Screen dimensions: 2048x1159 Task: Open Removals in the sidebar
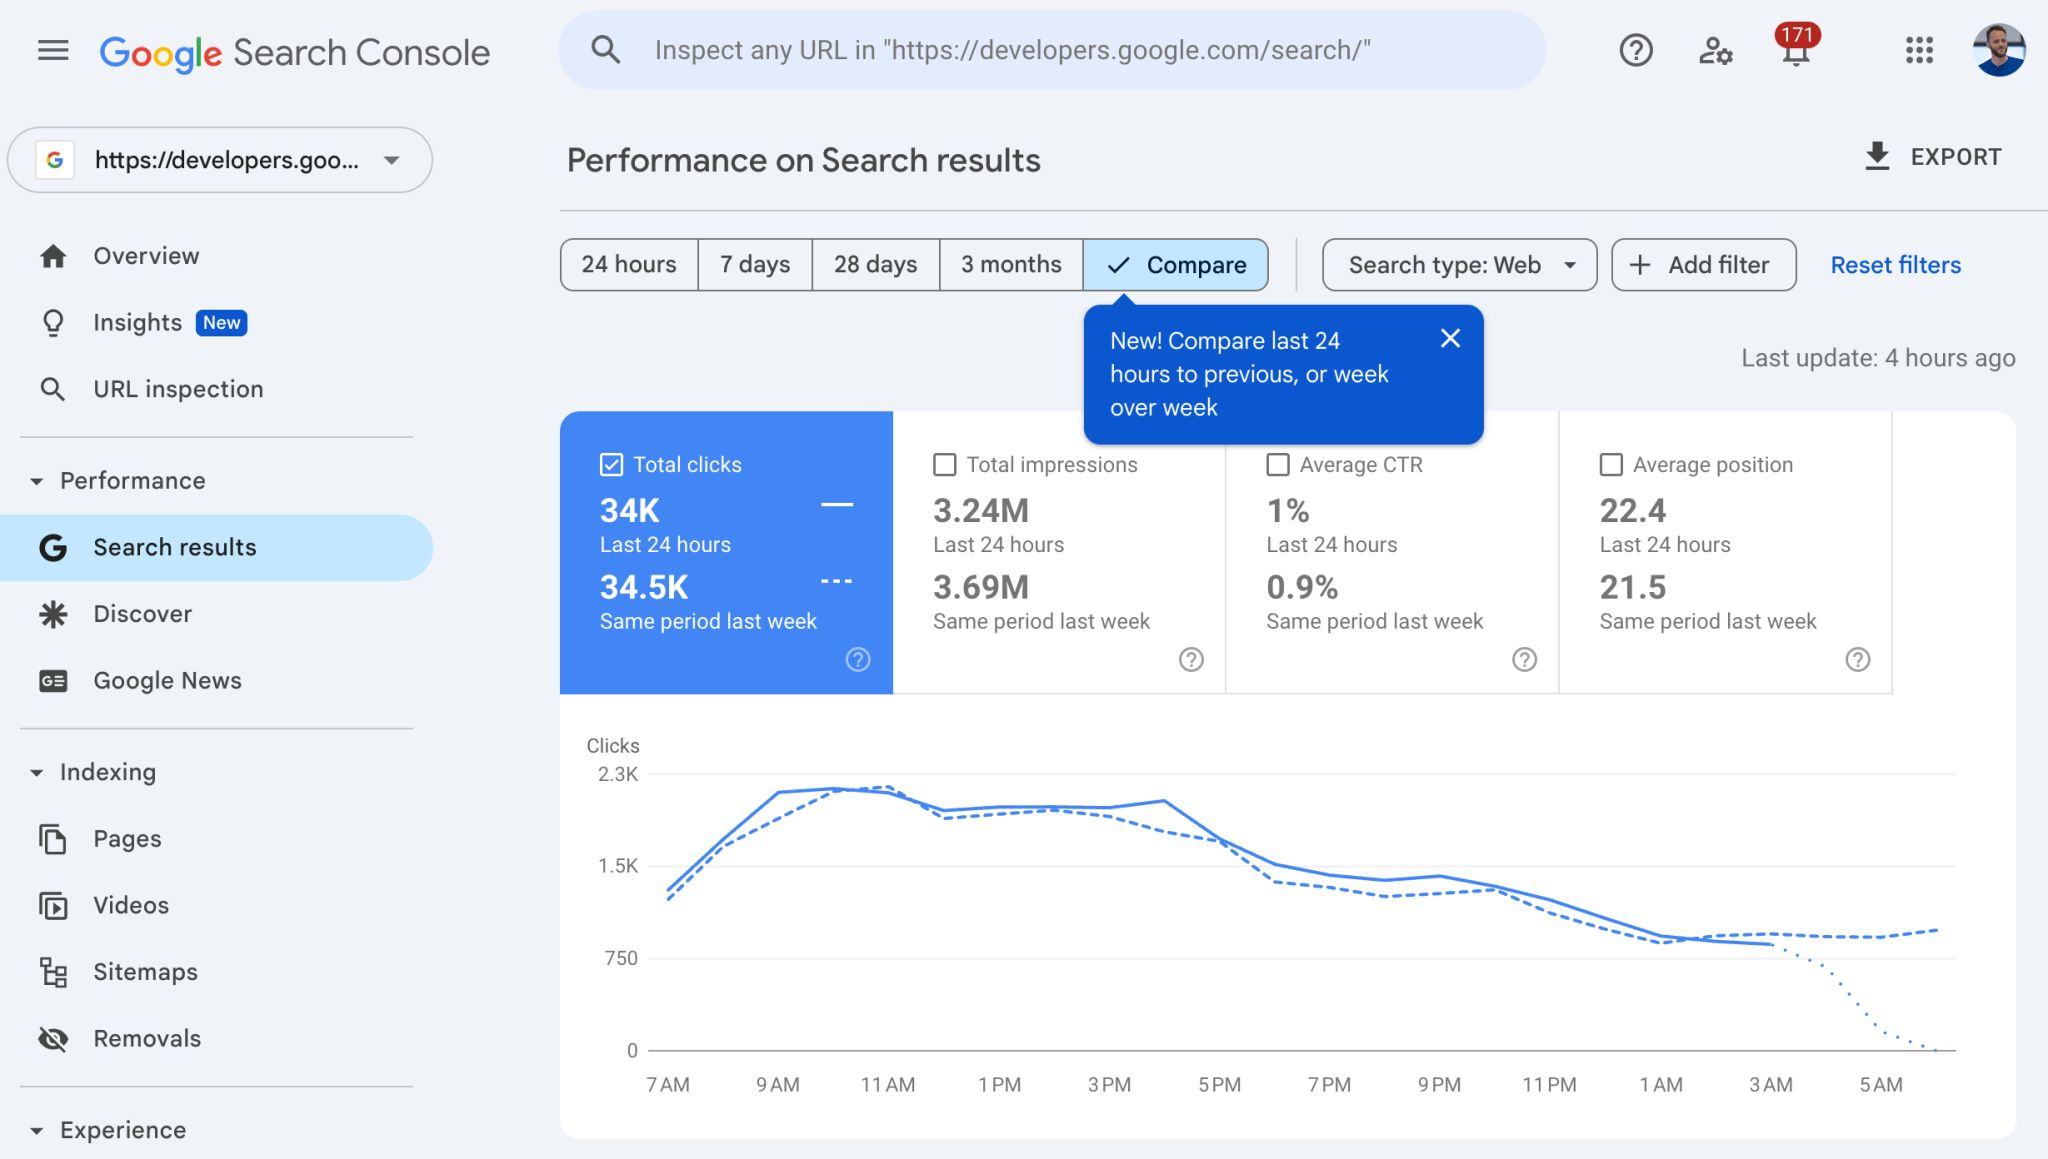tap(147, 1038)
